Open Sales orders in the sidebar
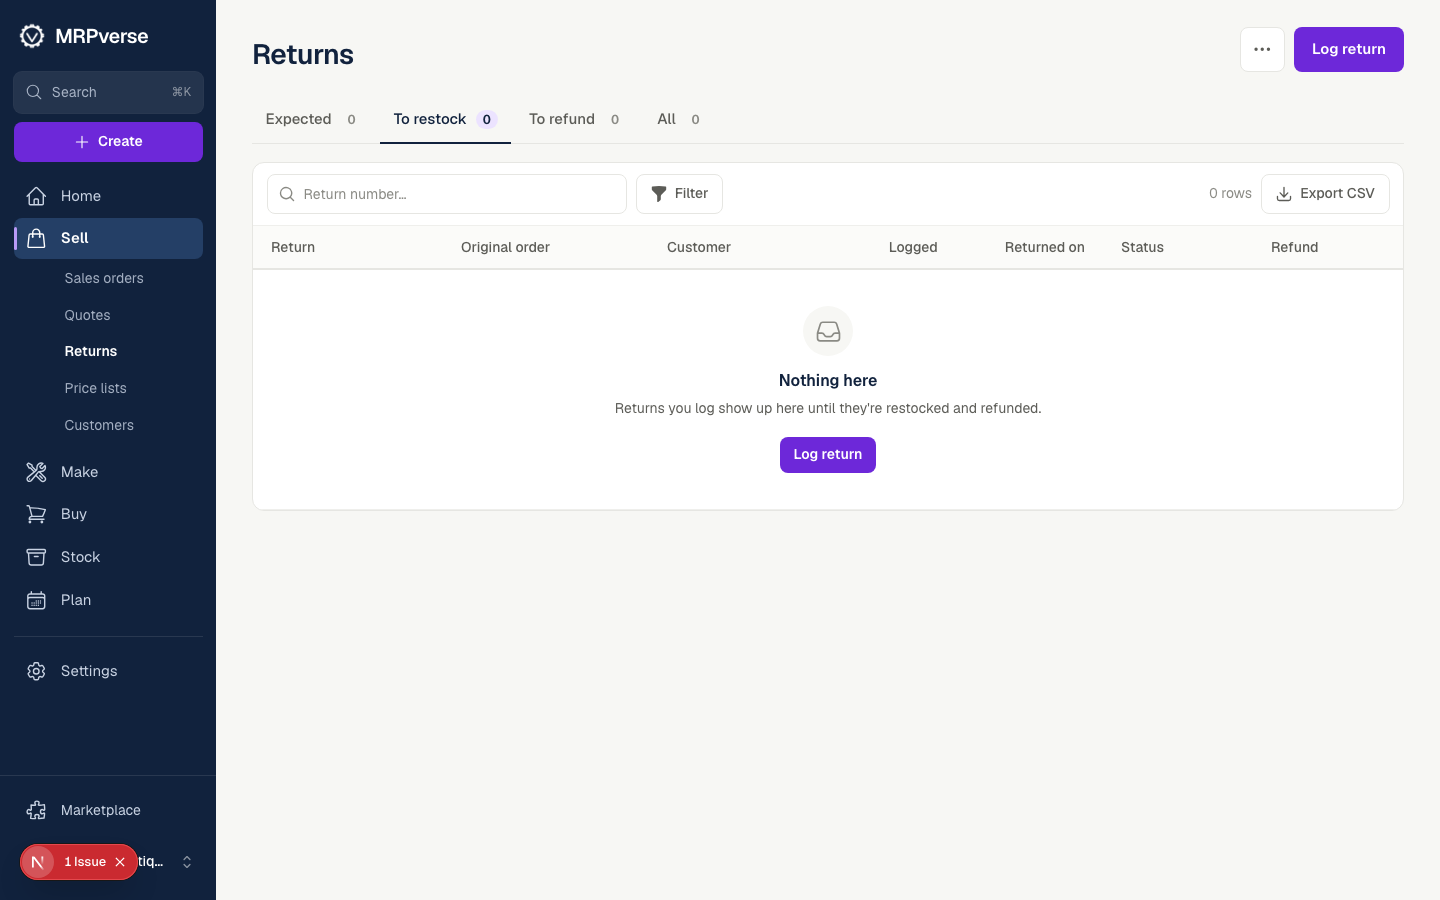 (104, 278)
